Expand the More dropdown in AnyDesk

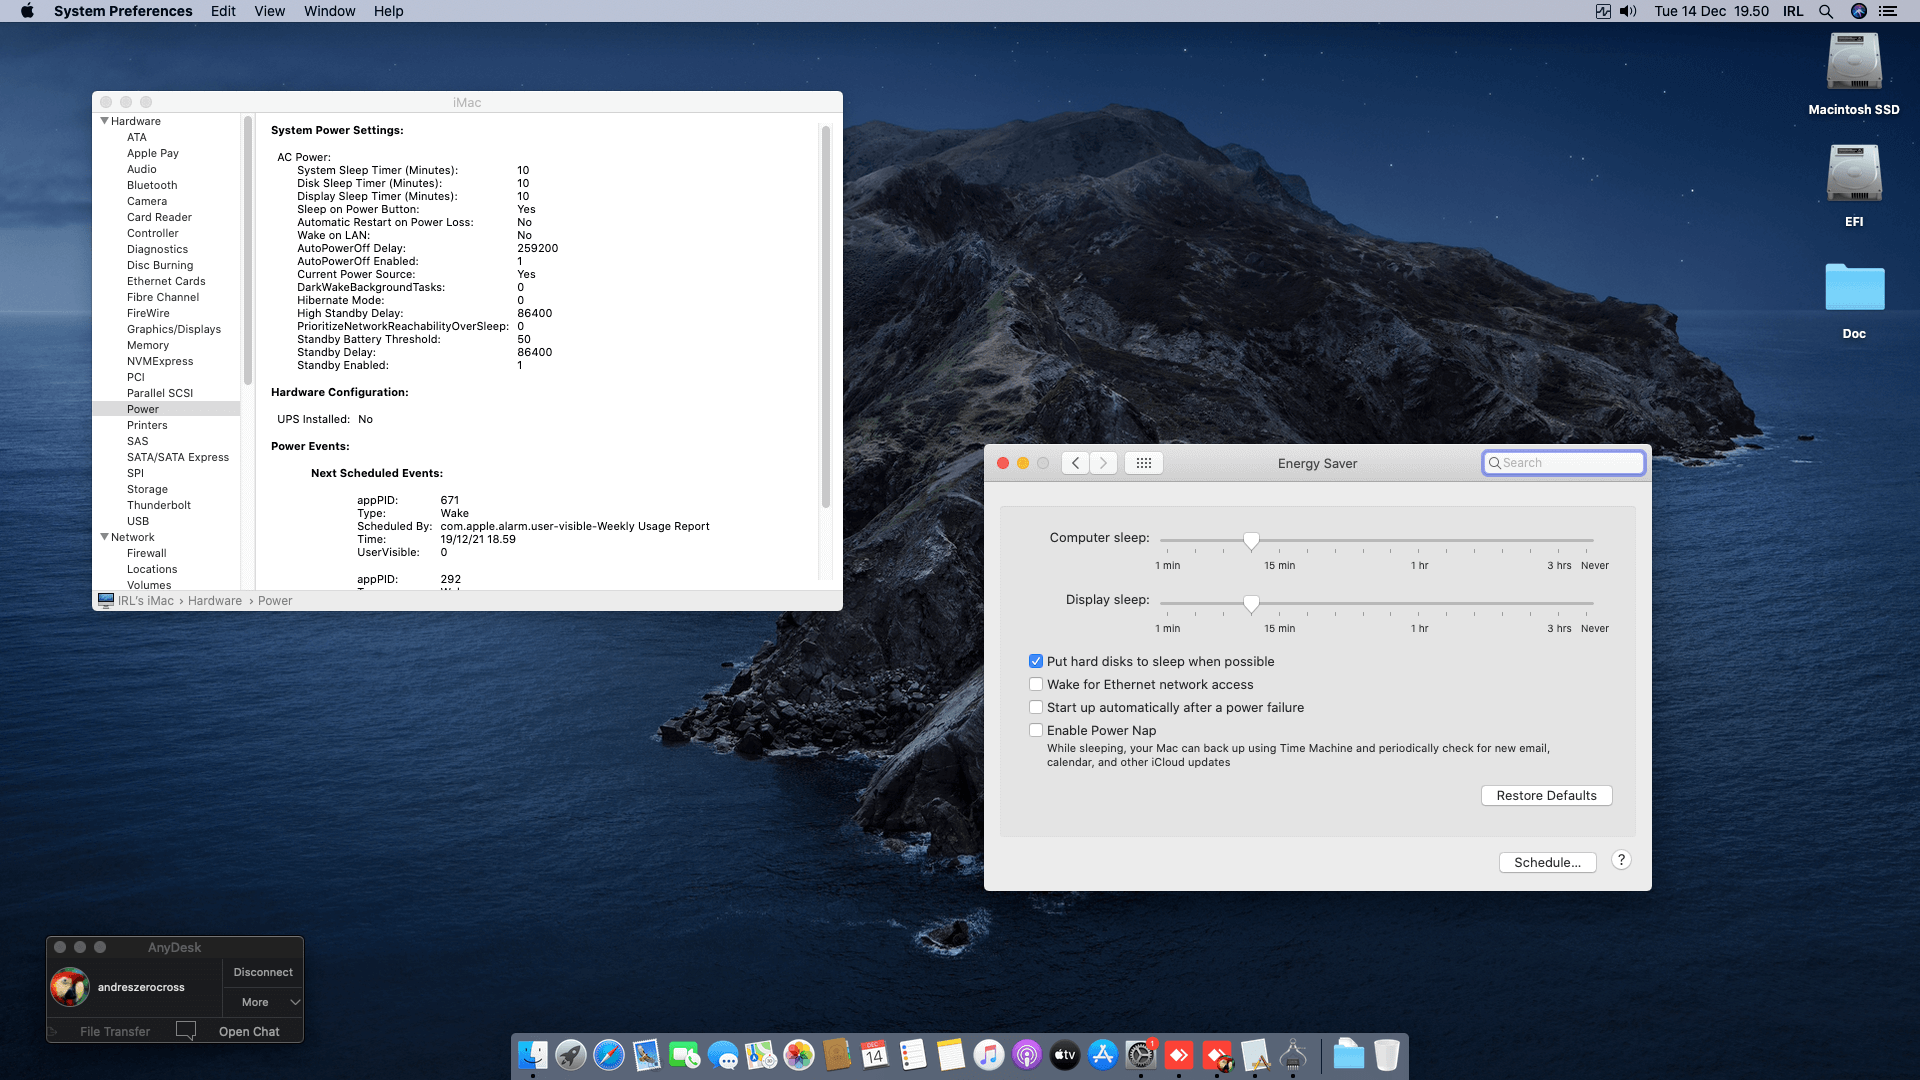[x=262, y=1001]
